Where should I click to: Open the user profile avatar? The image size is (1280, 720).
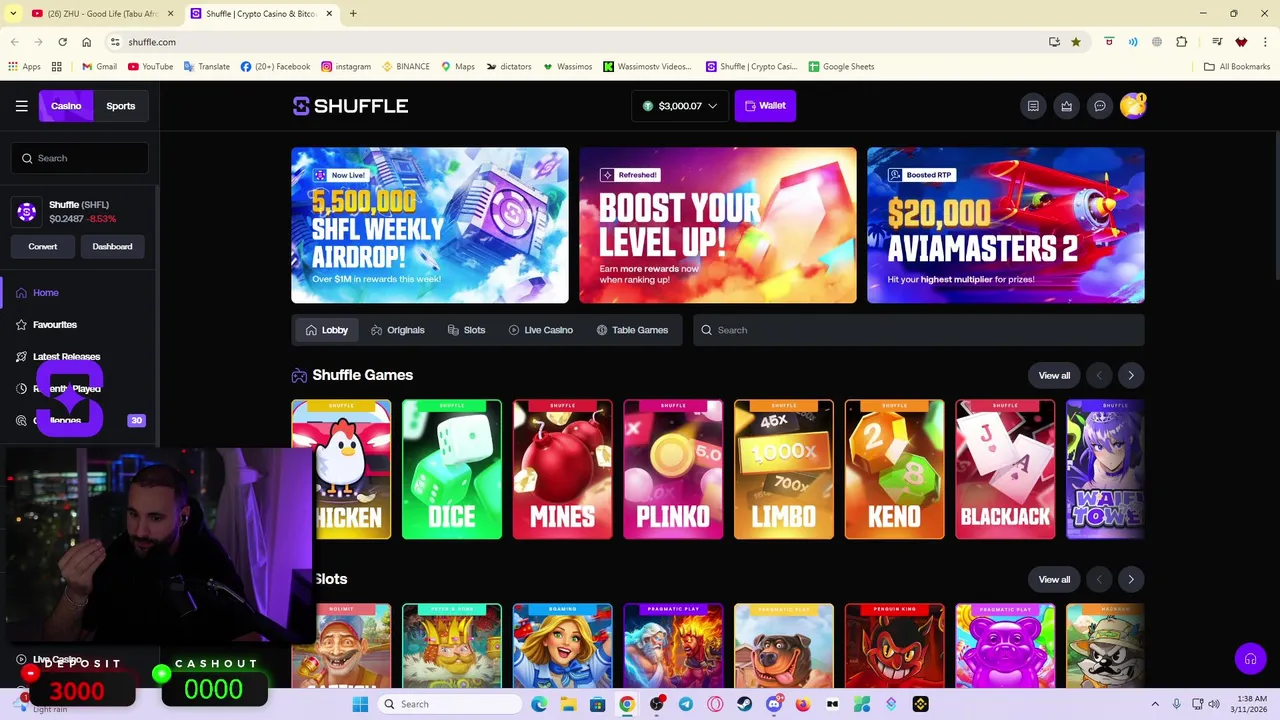(1133, 106)
